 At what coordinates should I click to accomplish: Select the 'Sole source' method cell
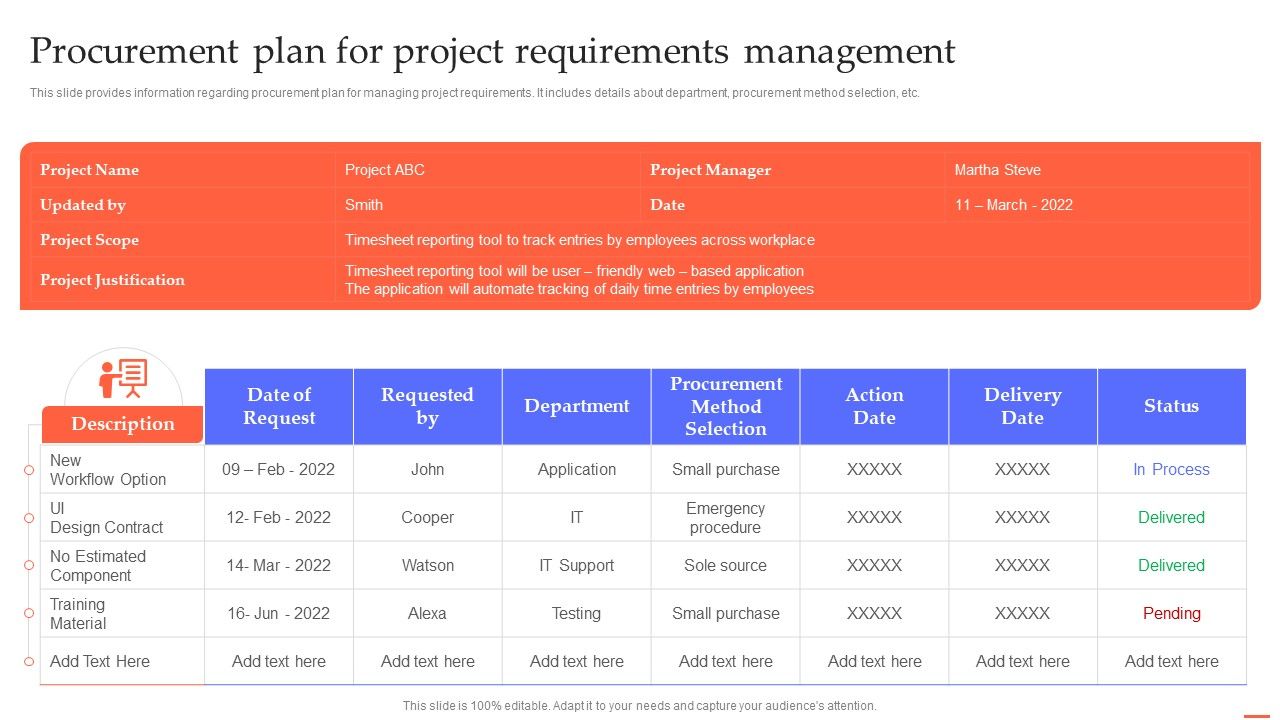pyautogui.click(x=726, y=565)
